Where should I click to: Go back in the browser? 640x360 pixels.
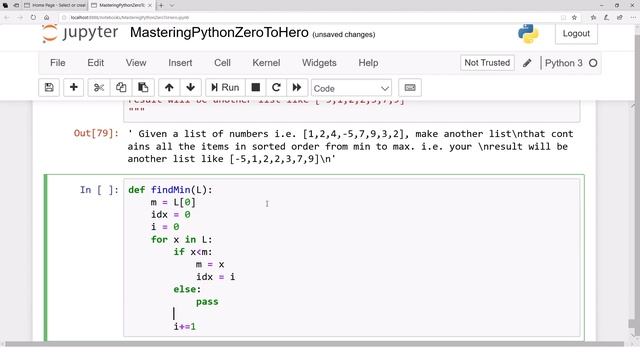7,18
